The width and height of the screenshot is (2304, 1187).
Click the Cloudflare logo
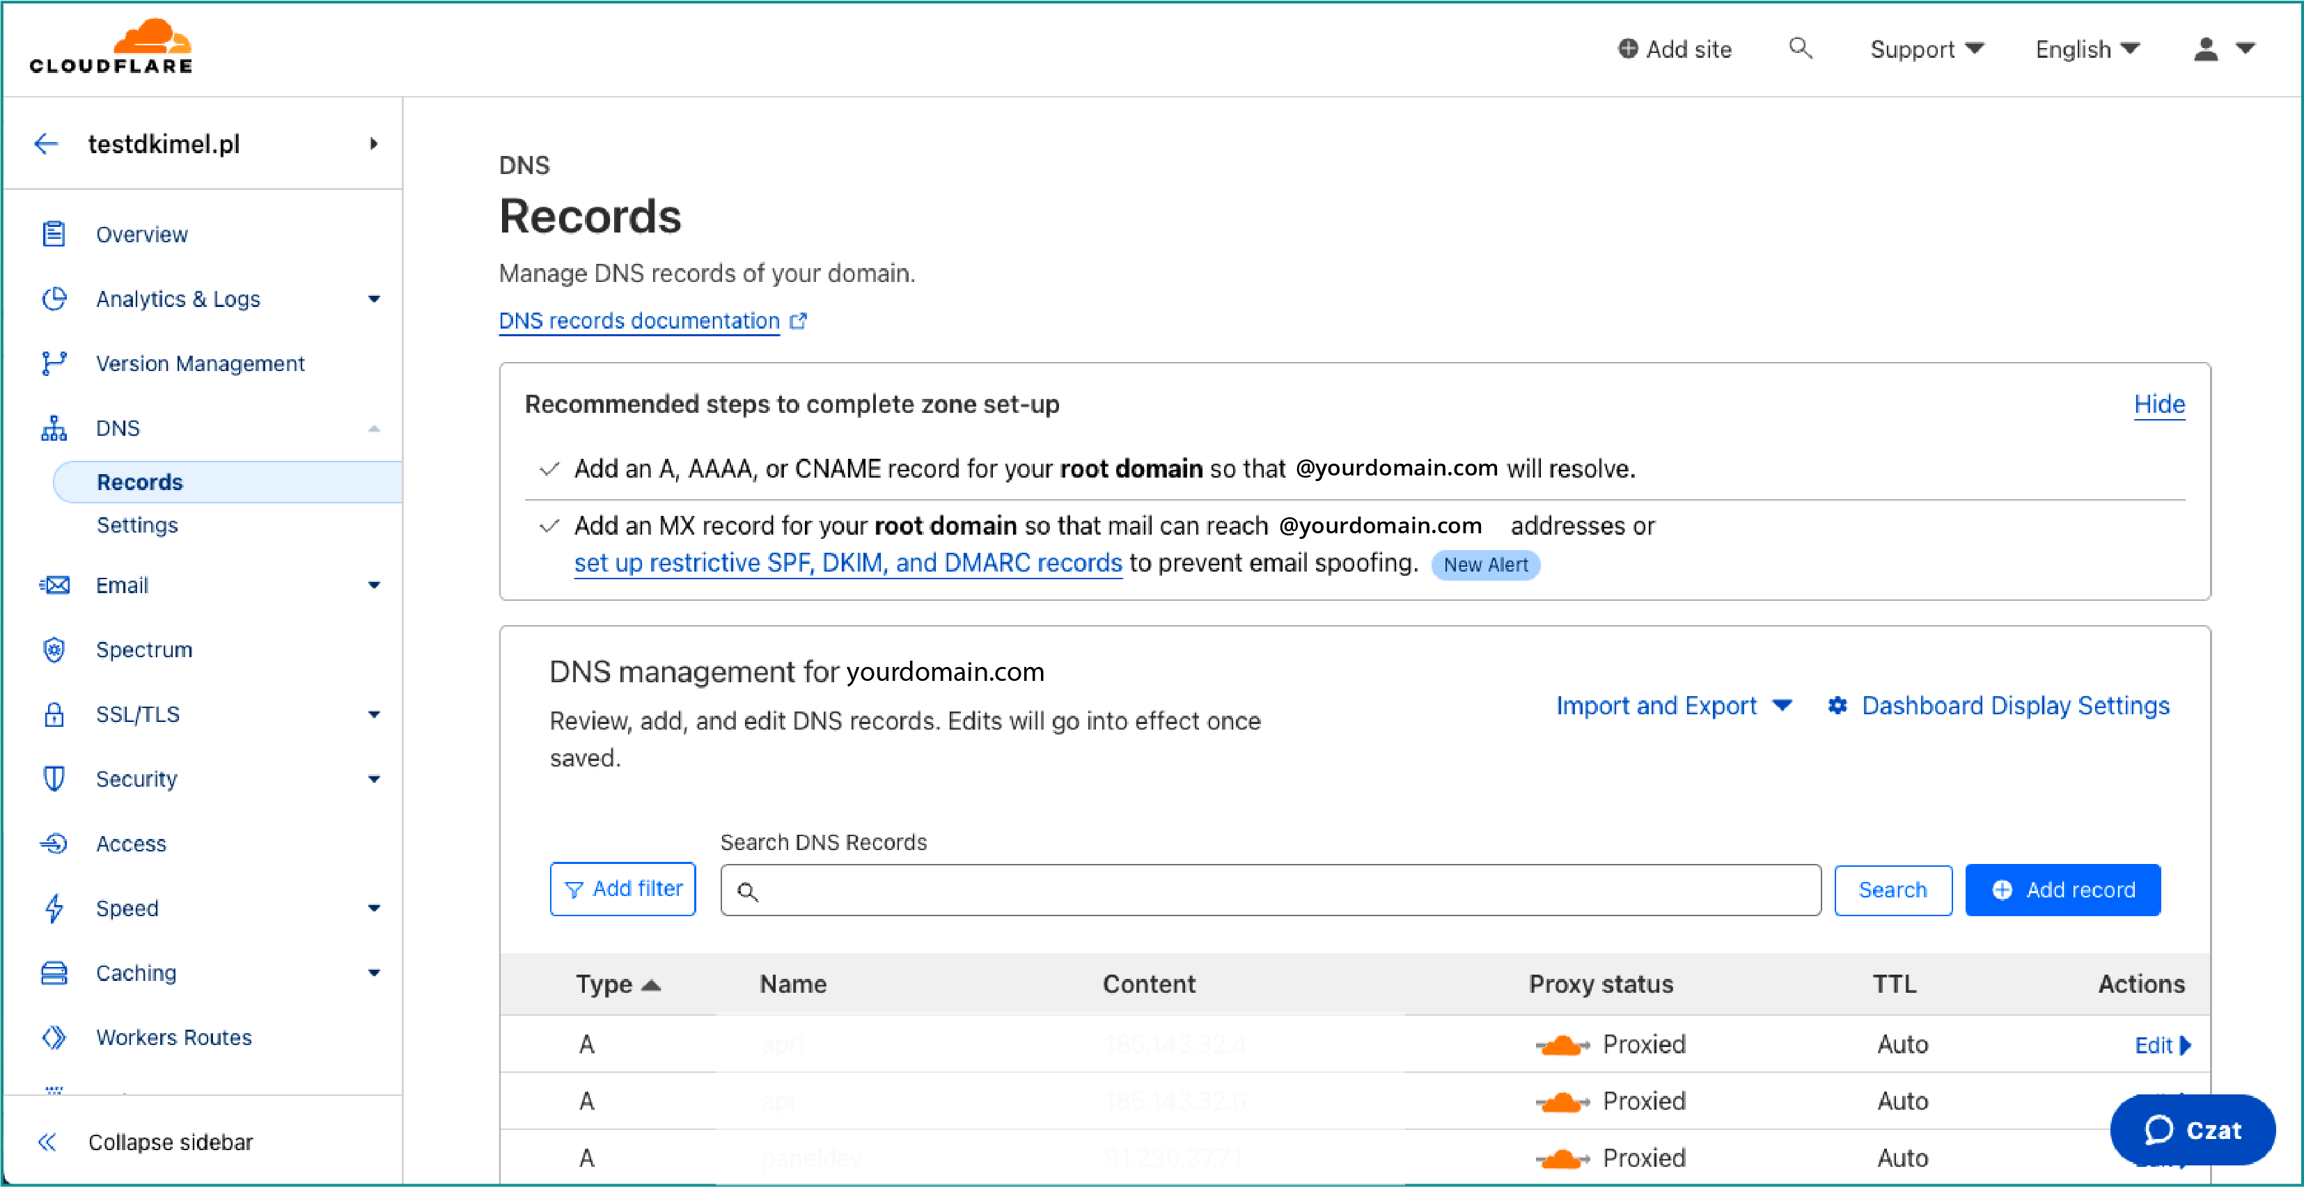tap(111, 47)
